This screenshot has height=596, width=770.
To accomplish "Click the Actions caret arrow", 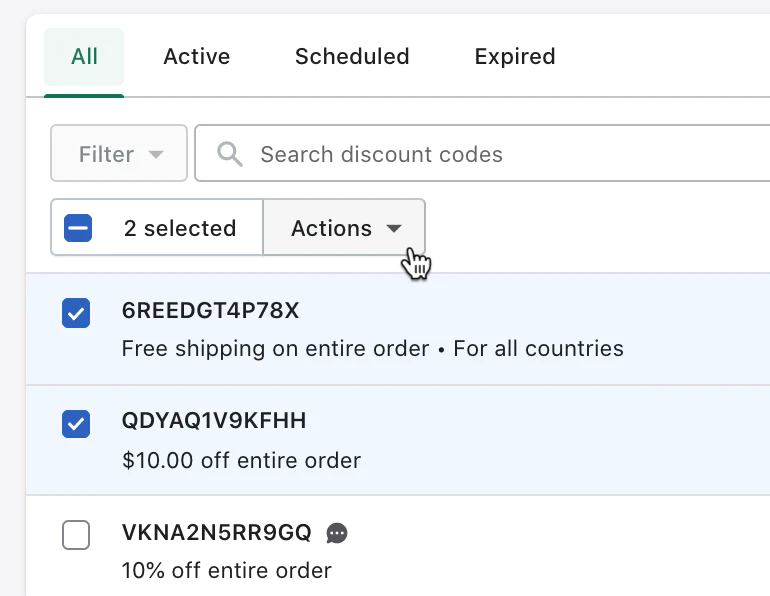I will (x=394, y=229).
